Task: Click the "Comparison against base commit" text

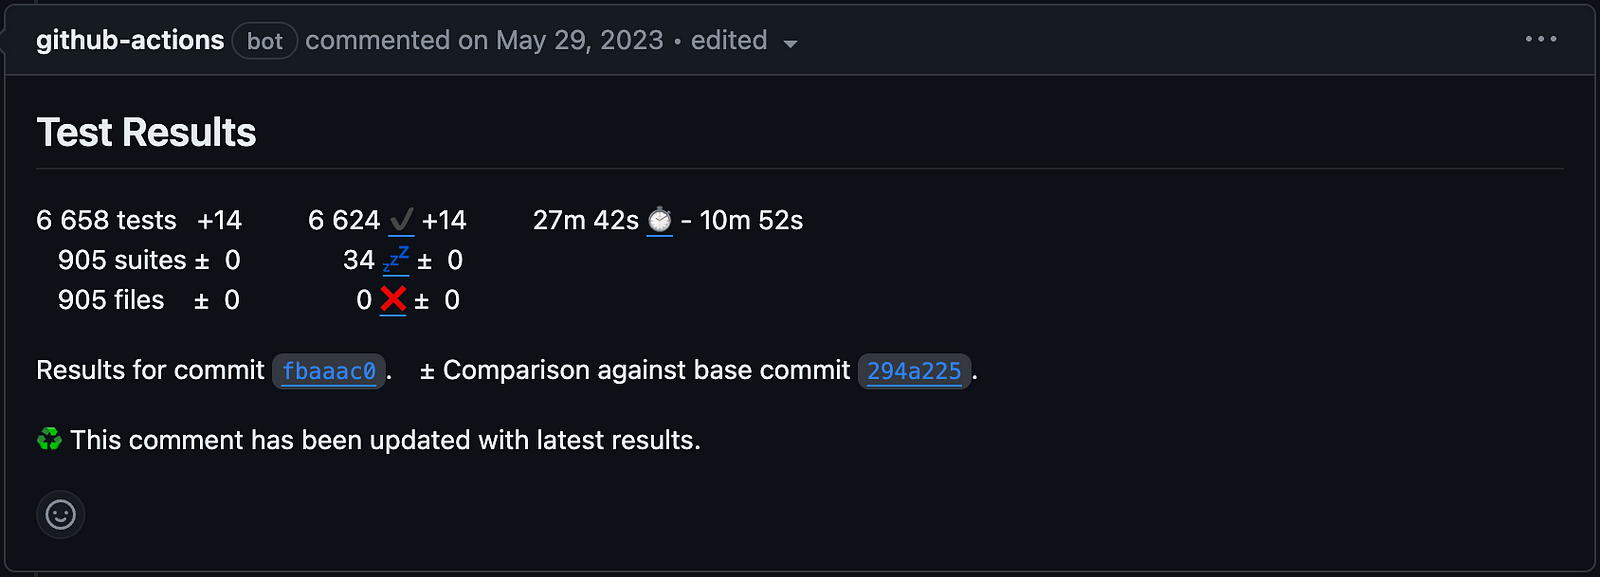Action: point(646,370)
